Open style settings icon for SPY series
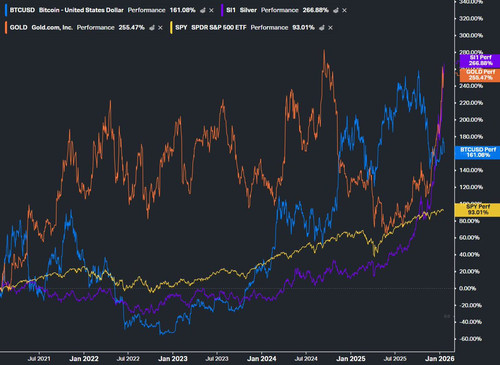 coord(322,28)
